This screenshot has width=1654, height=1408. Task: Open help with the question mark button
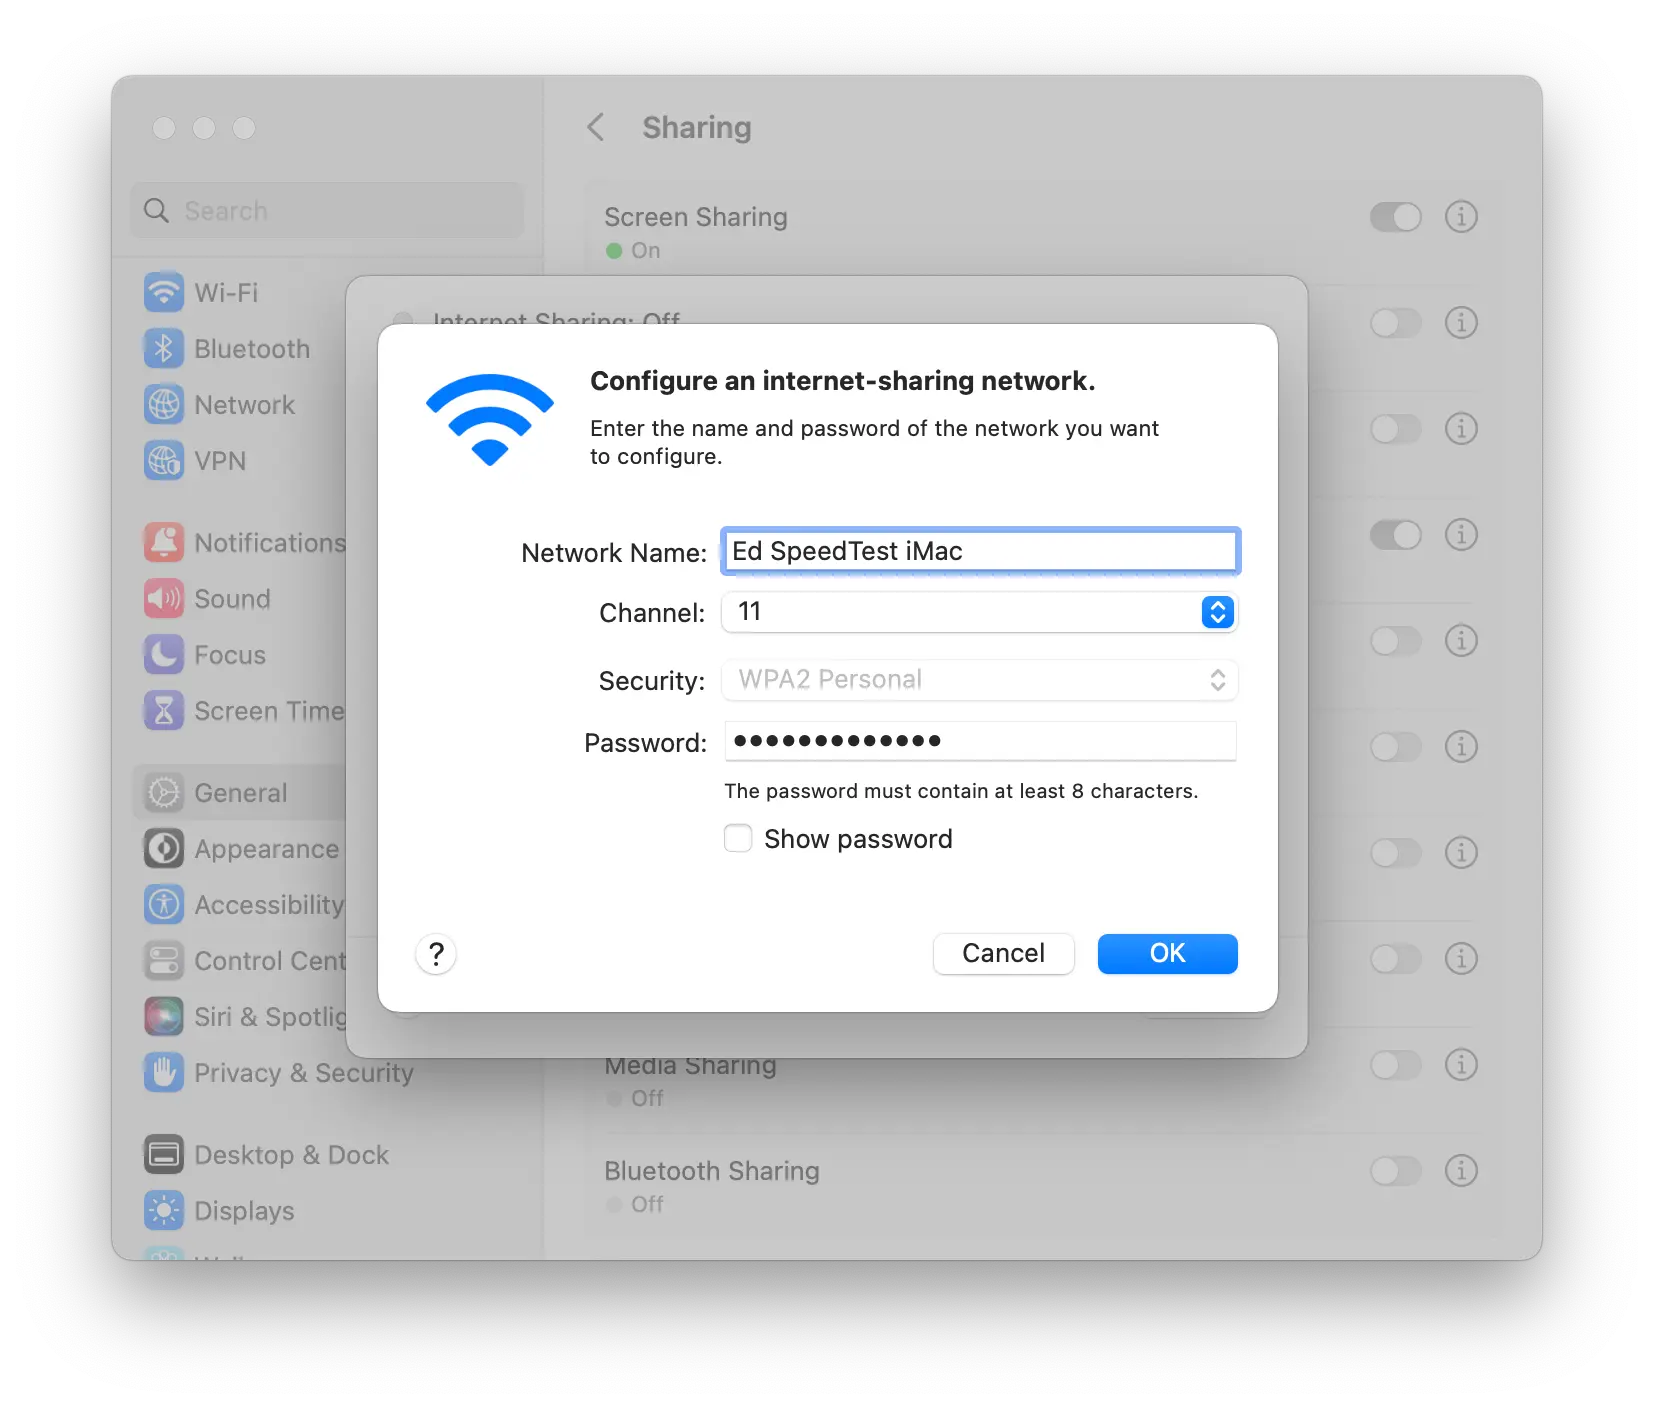435,954
